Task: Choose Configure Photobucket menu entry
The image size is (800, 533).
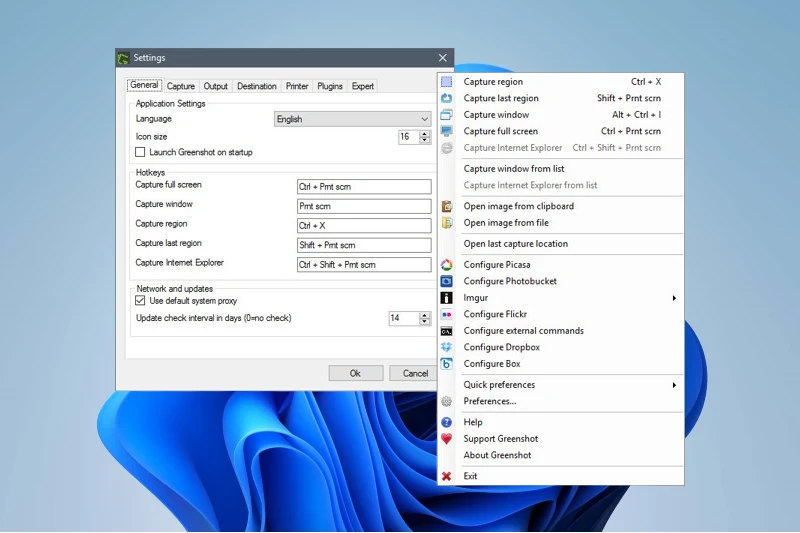Action: 560,281
